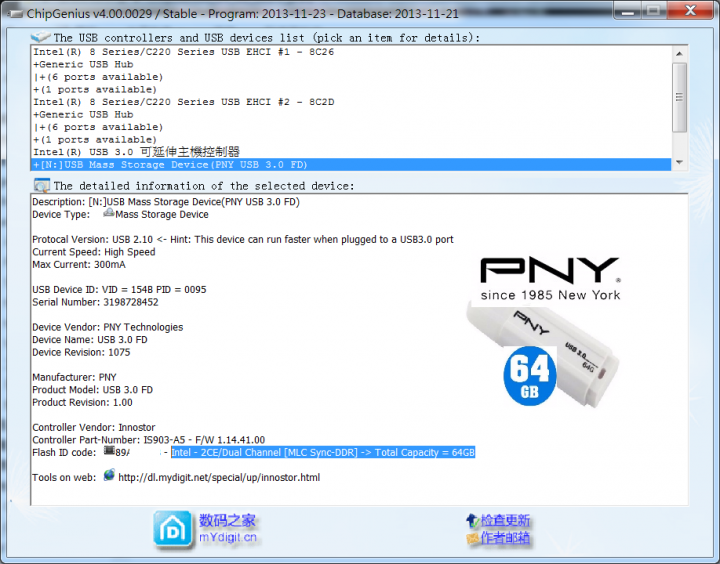Click the USB drive icon beside device list header
Screen dimensions: 720x564
[x=40, y=37]
